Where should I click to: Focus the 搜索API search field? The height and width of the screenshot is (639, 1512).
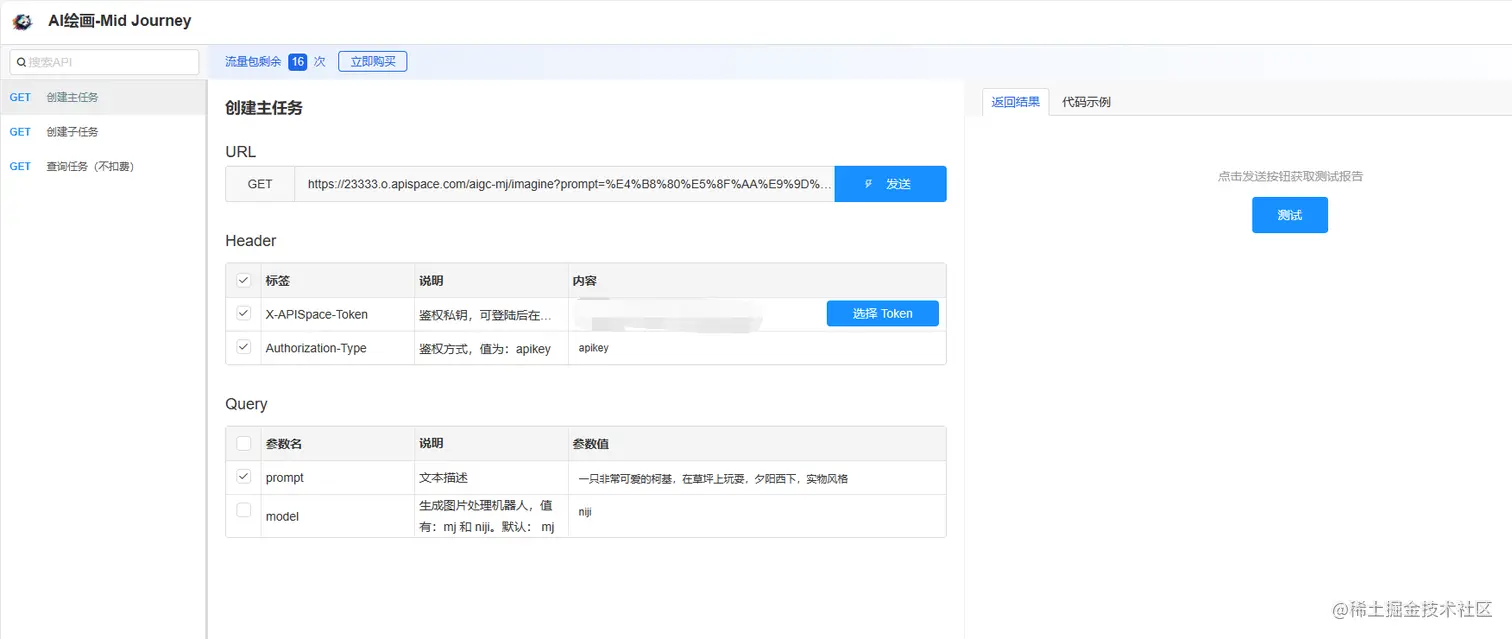104,62
